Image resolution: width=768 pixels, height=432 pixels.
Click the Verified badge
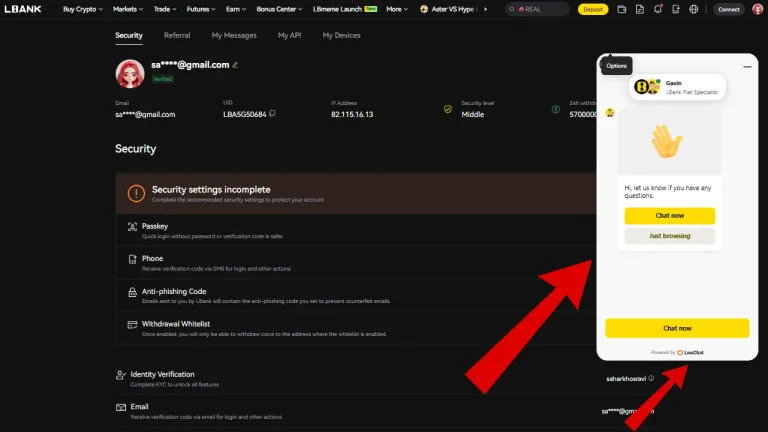(162, 79)
